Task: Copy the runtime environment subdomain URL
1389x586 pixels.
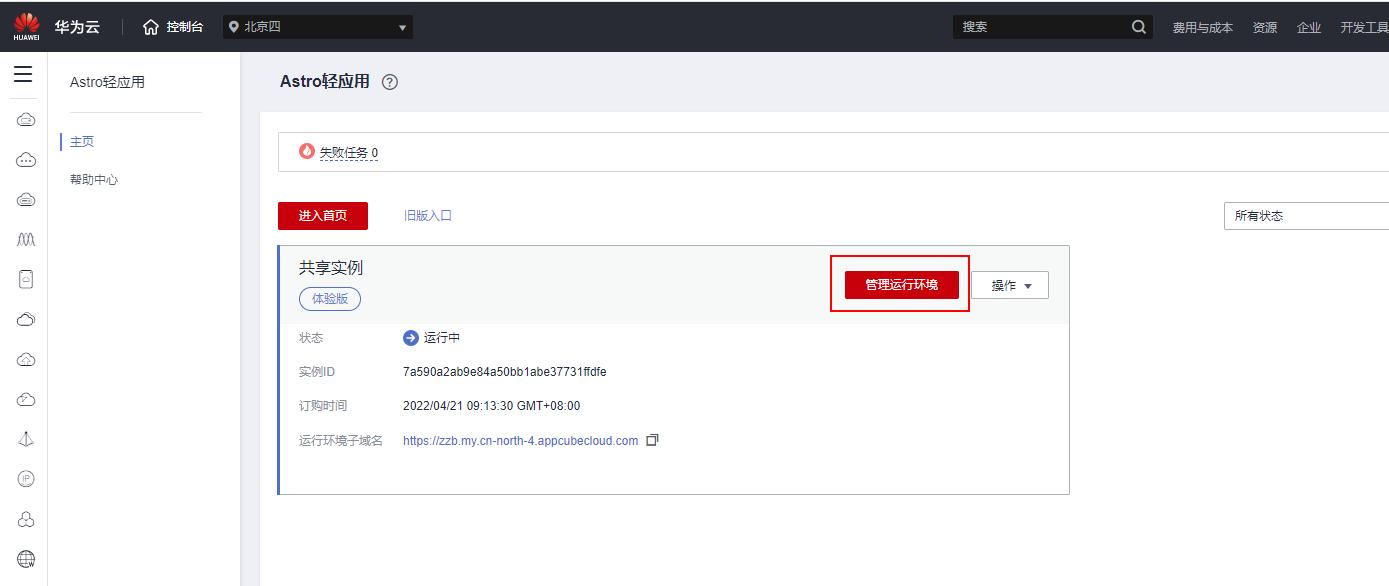Action: point(652,440)
